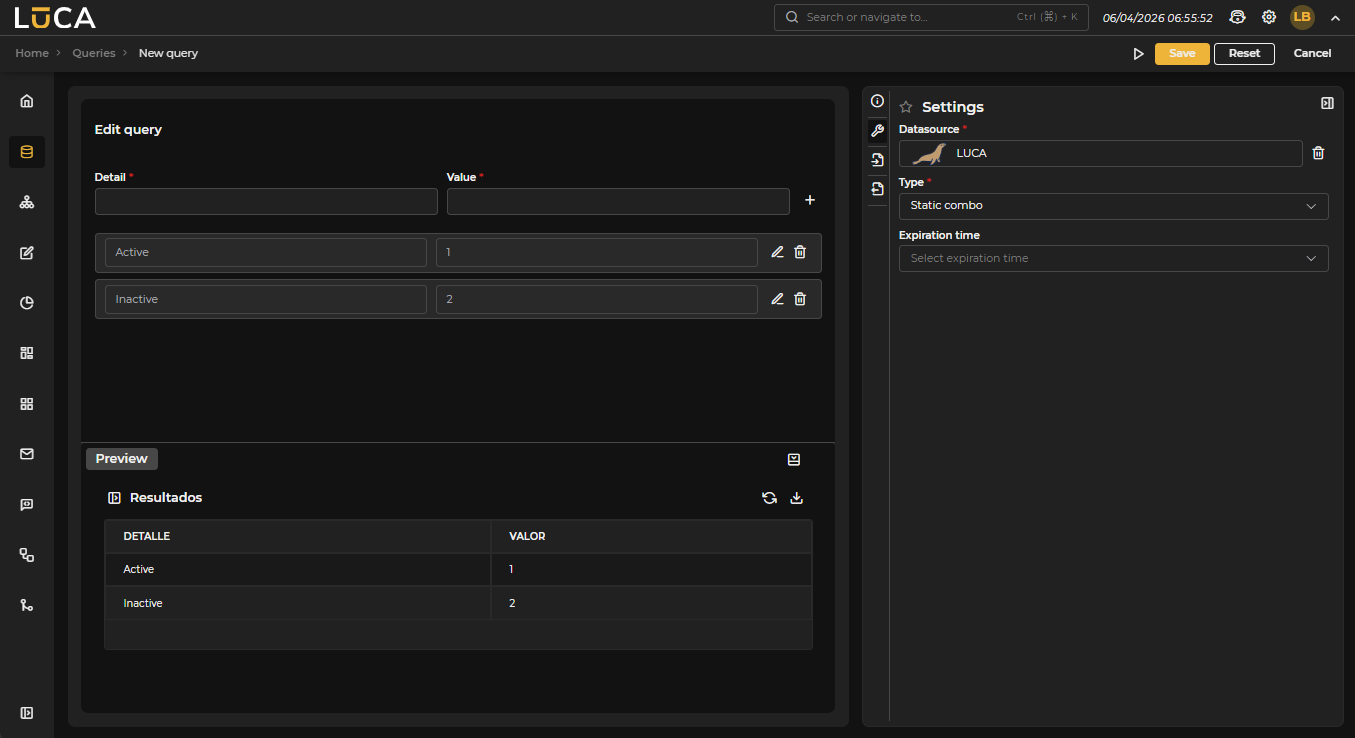1355x738 pixels.
Task: Expand the Expiration time dropdown
Action: (x=1113, y=258)
